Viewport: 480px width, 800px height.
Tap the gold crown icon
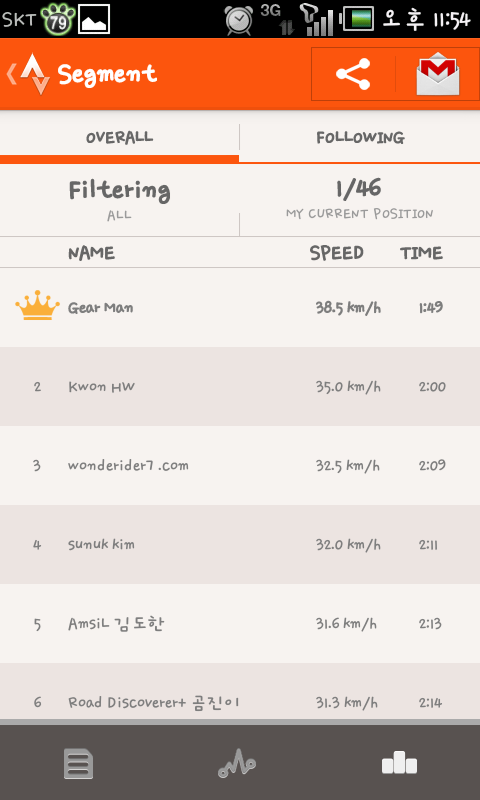pos(37,306)
